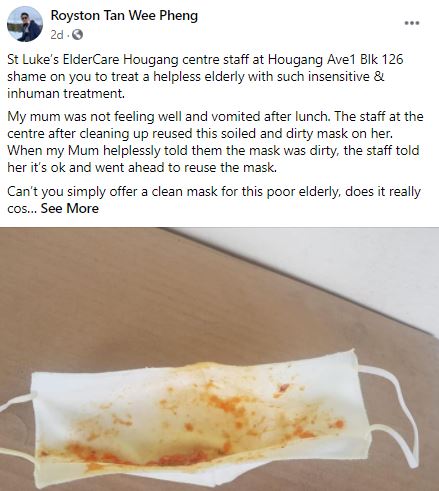Screen dimensions: 439x491
Task: Click author name Royston Tan Wee Pheng
Action: pyautogui.click(x=124, y=15)
